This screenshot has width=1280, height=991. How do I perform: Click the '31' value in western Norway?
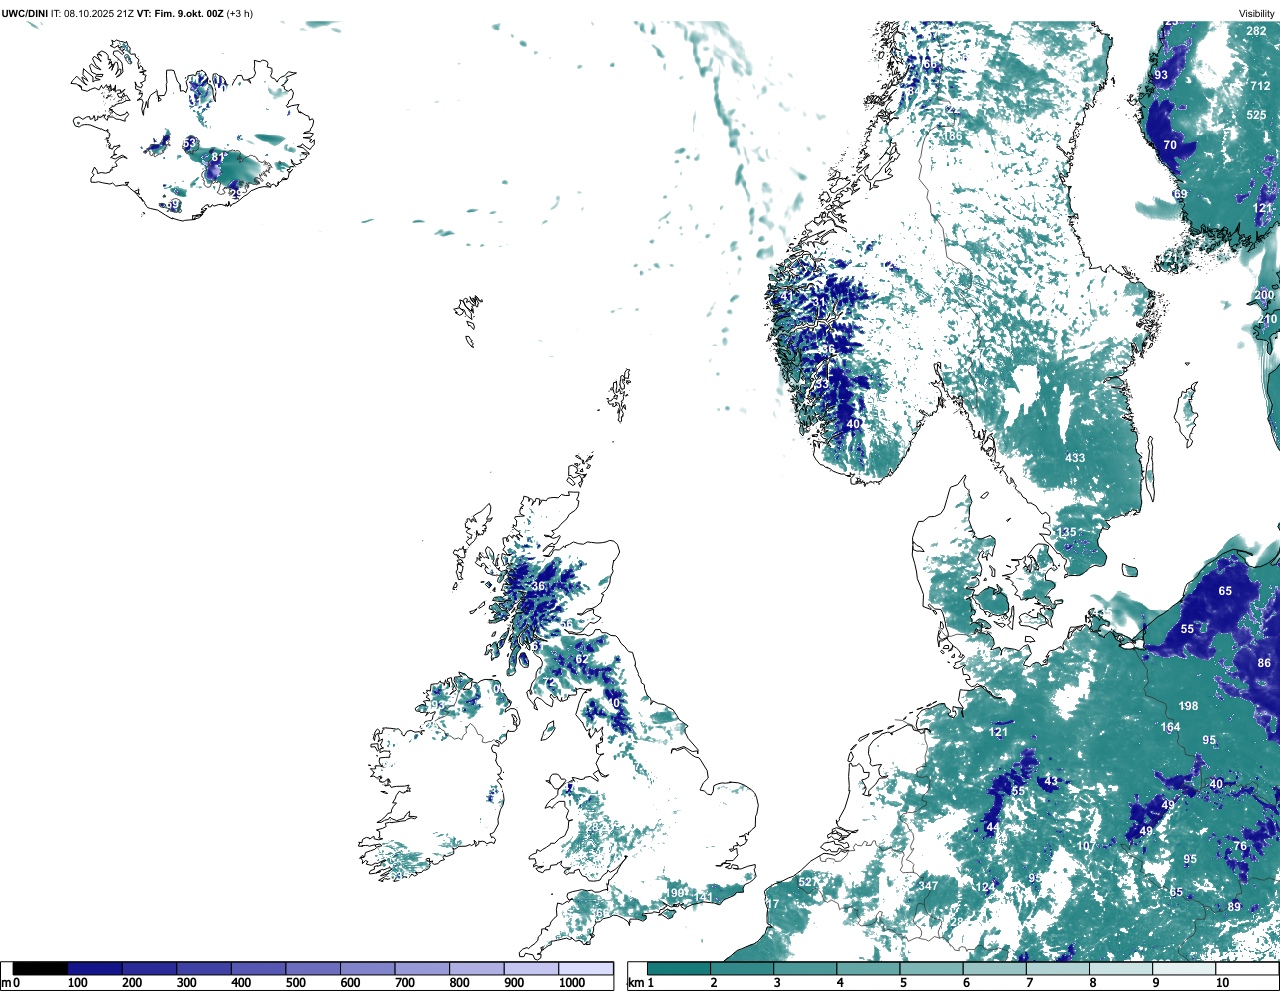pyautogui.click(x=819, y=302)
